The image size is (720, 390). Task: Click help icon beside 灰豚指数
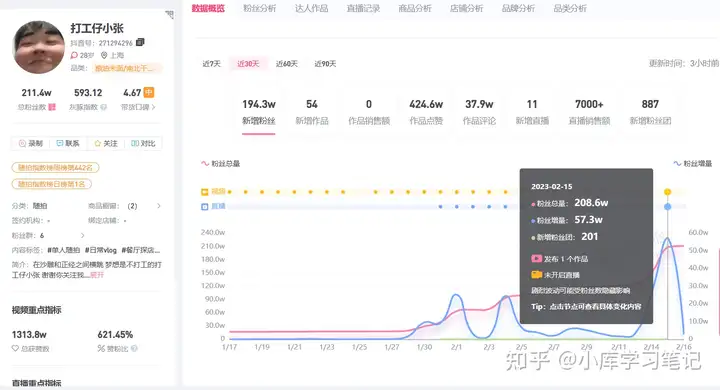click(x=104, y=107)
